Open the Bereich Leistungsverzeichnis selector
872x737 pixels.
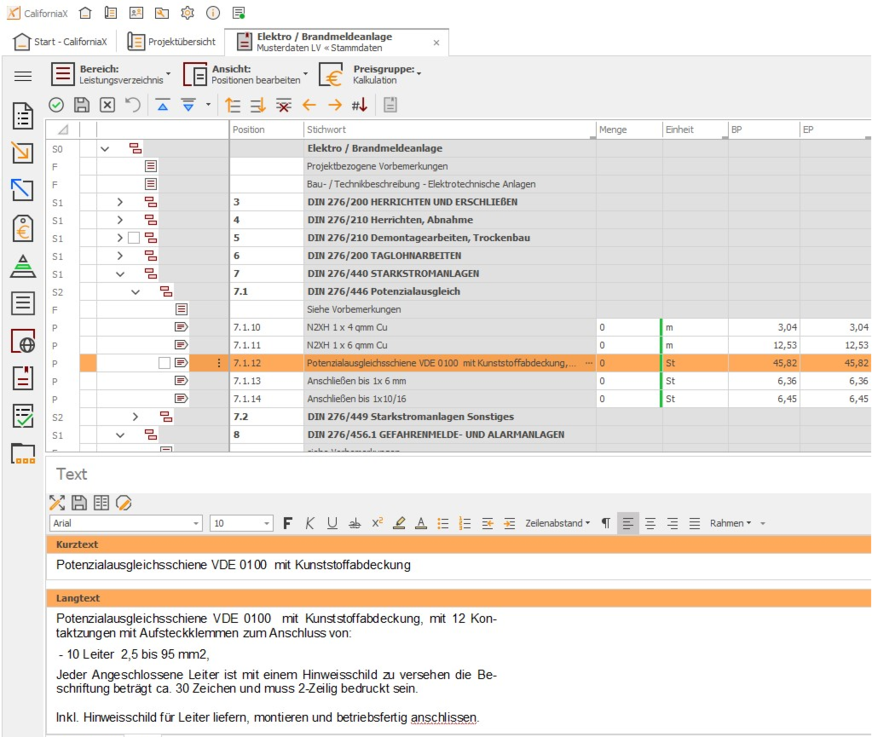pyautogui.click(x=110, y=74)
